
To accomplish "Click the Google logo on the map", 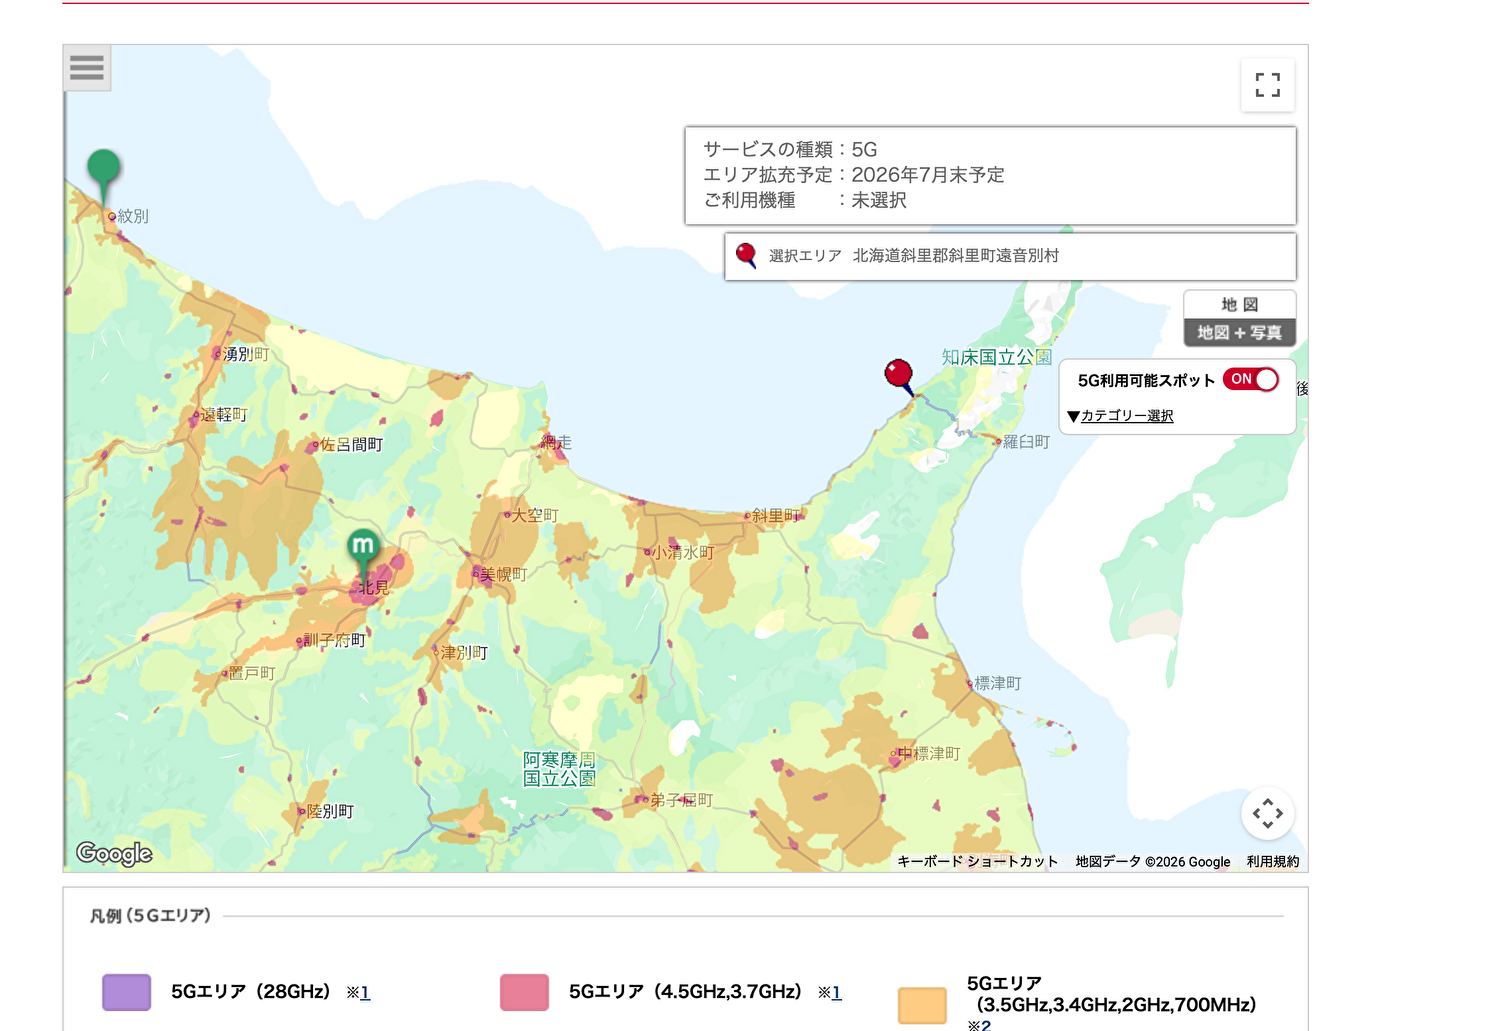I will [x=114, y=853].
